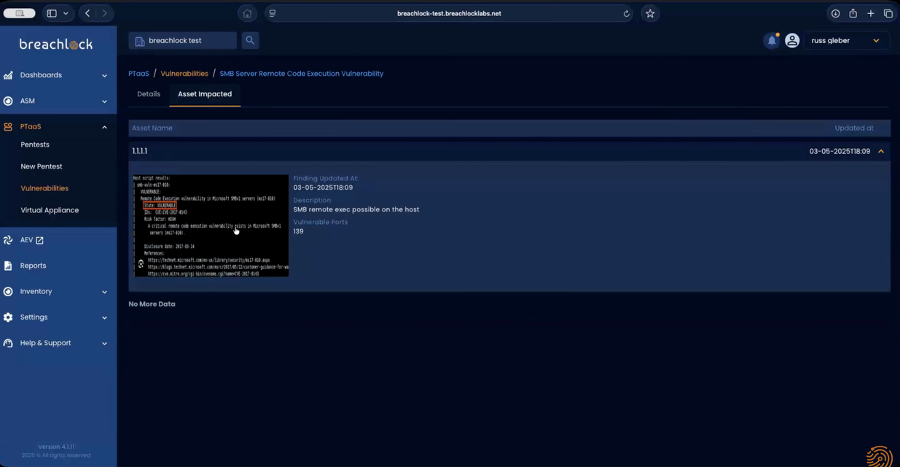The image size is (900, 468).
Task: Click the site settings icon in address bar
Action: [272, 13]
